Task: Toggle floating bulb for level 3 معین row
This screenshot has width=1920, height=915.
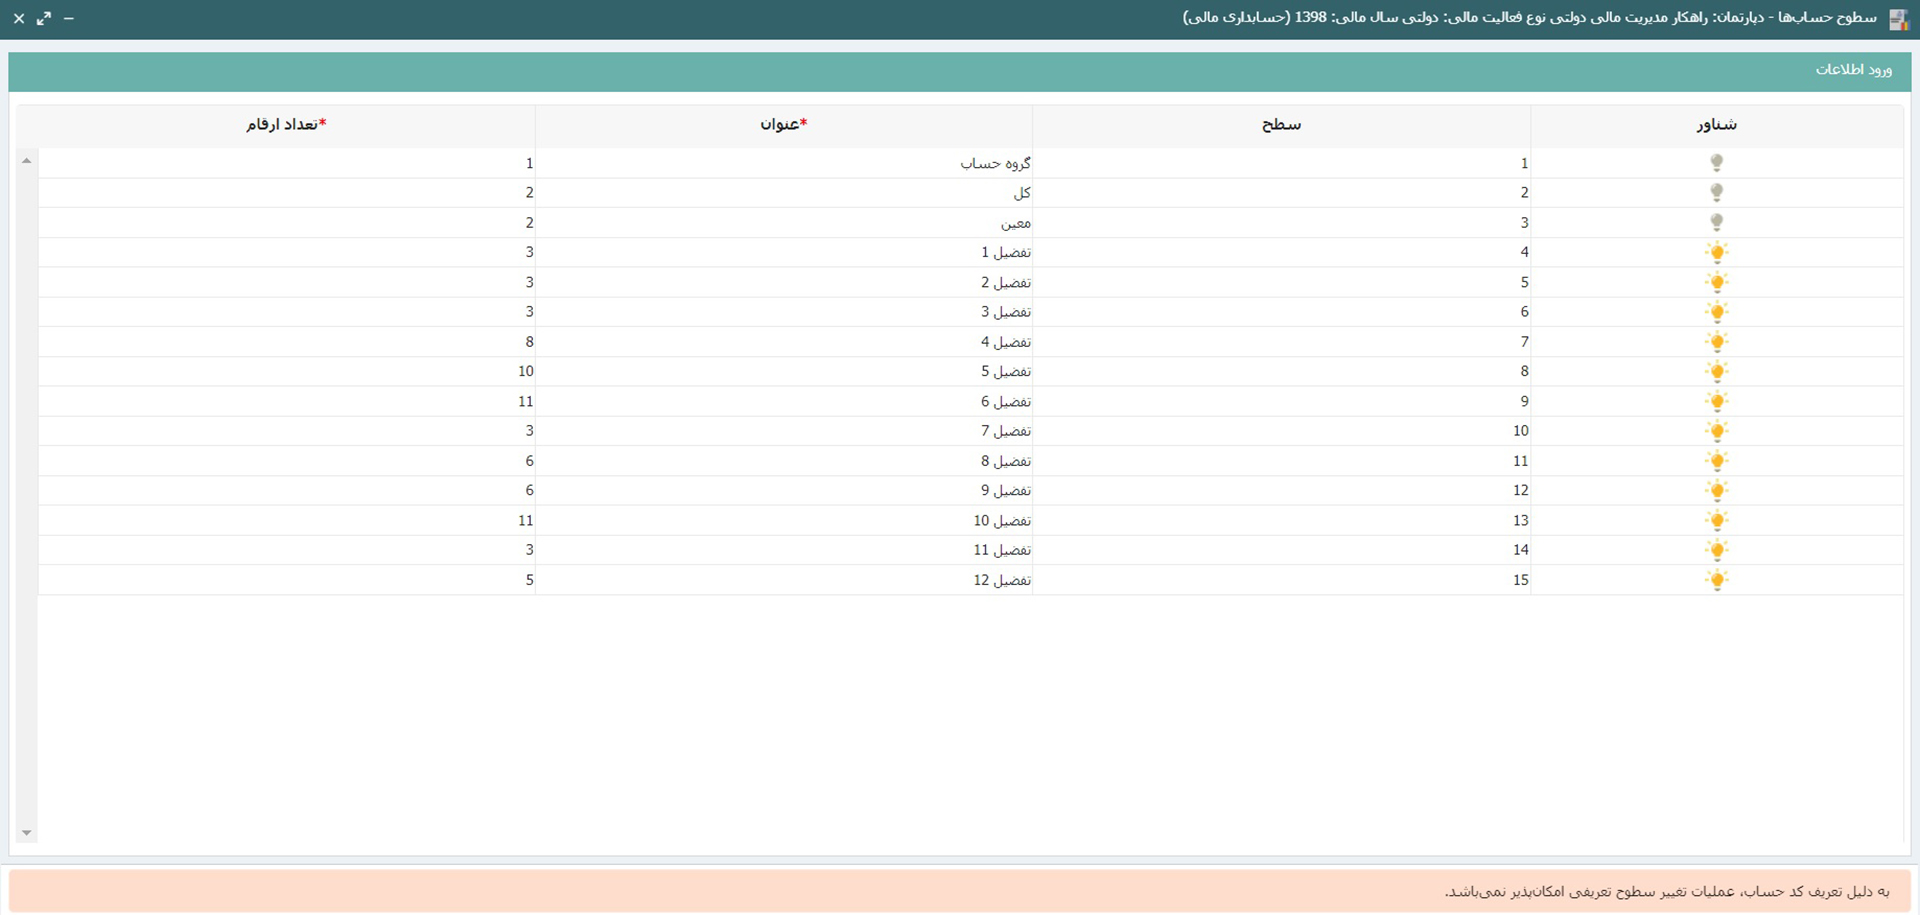Action: 1716,222
